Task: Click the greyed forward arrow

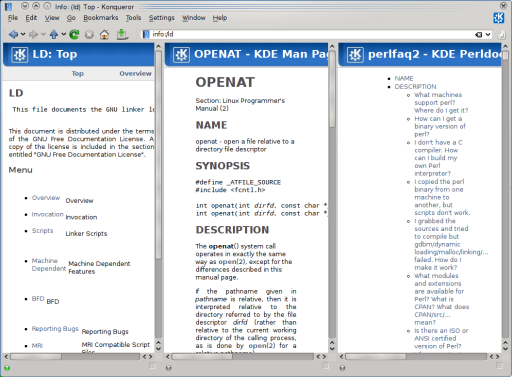Action: pos(33,34)
